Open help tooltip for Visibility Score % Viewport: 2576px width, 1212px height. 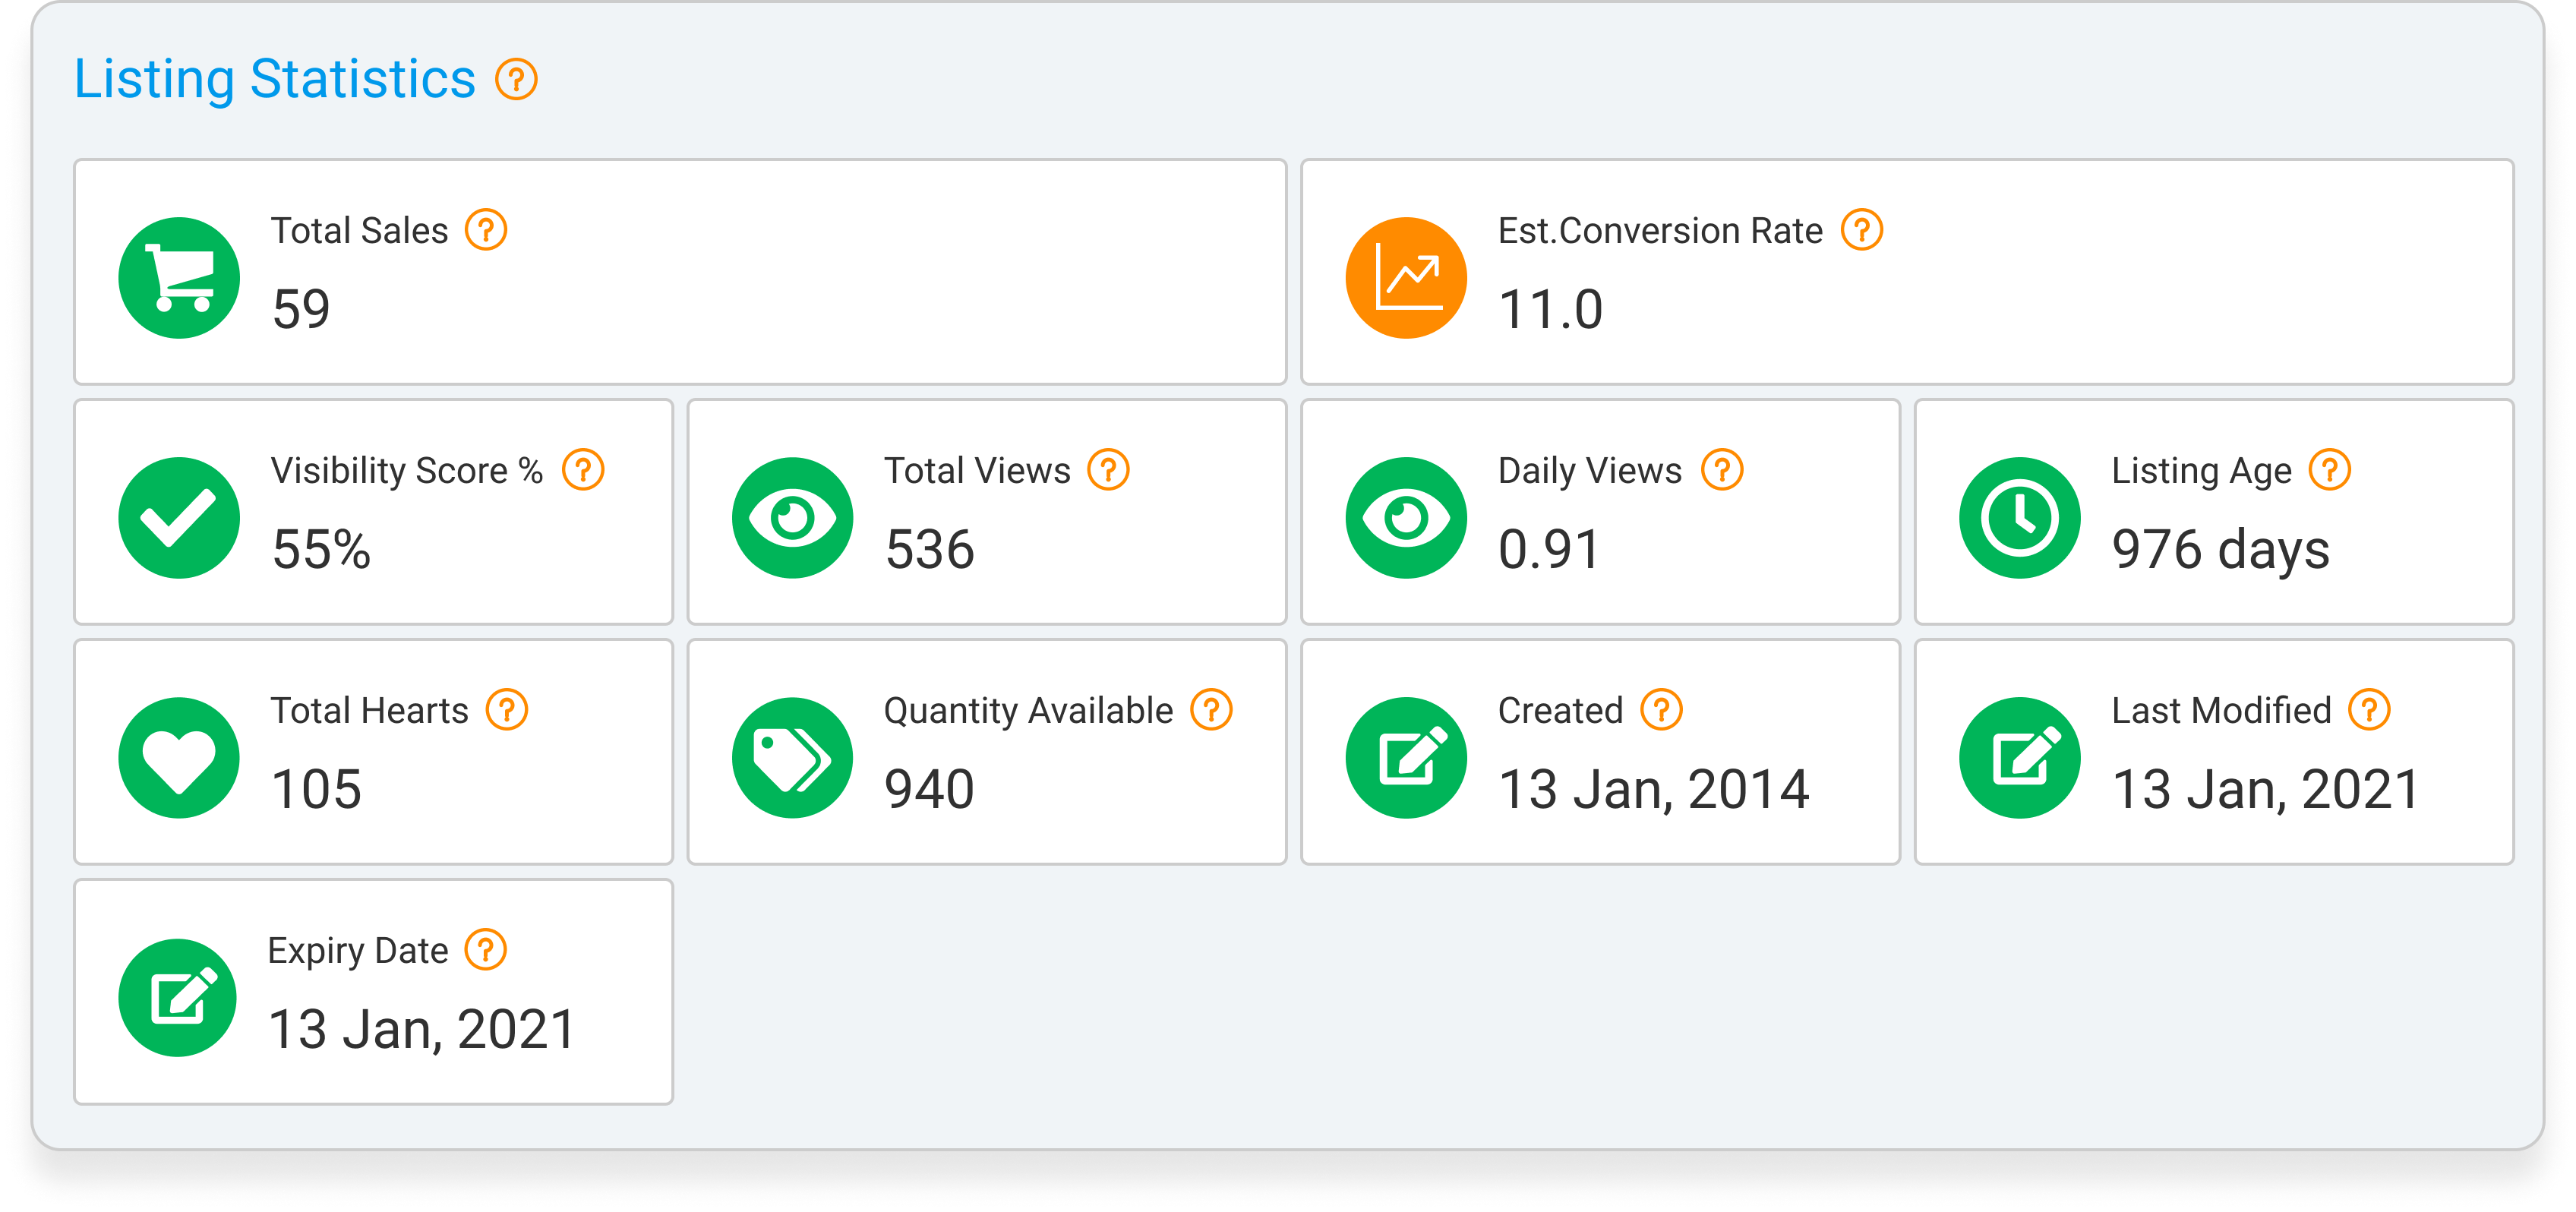(x=583, y=470)
